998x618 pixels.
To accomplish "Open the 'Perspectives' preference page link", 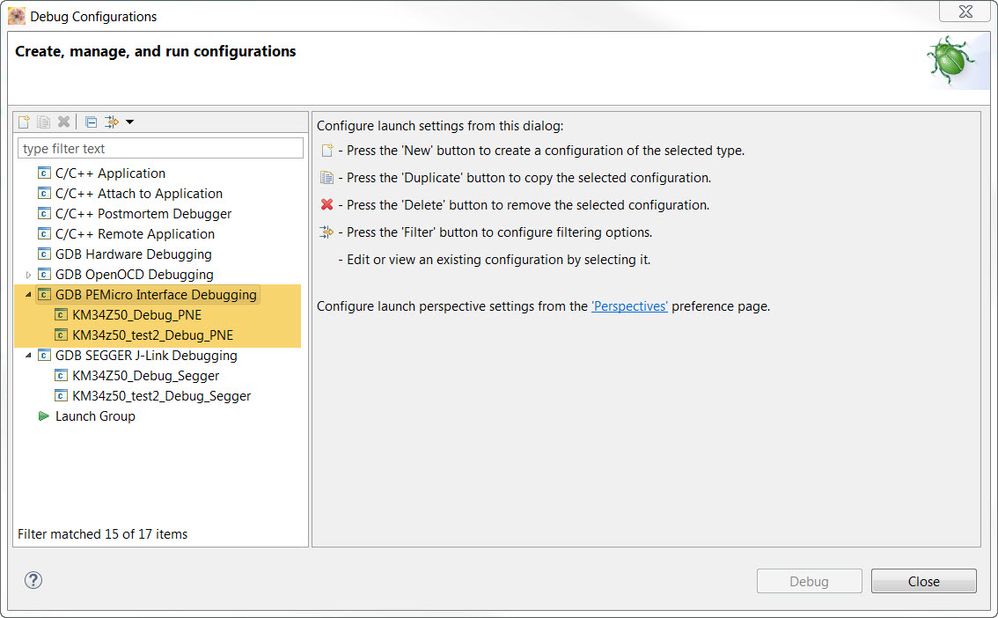I will tap(629, 306).
